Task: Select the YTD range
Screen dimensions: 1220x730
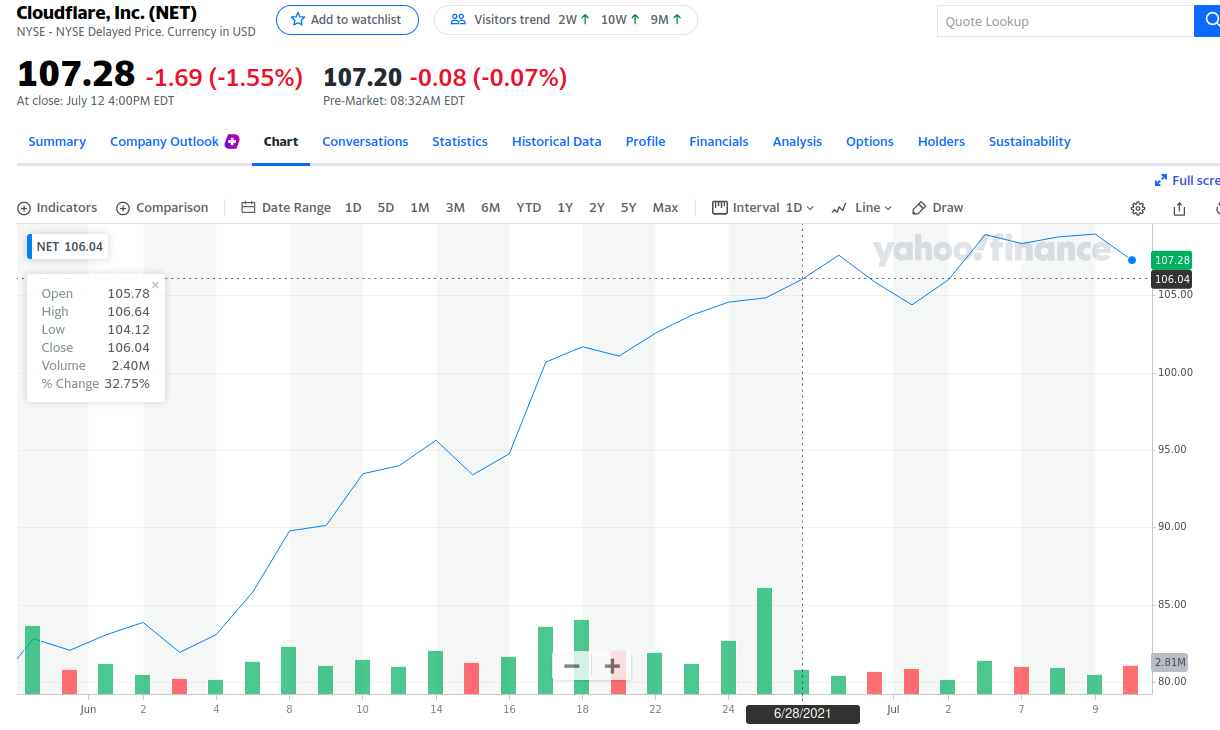Action: 529,208
